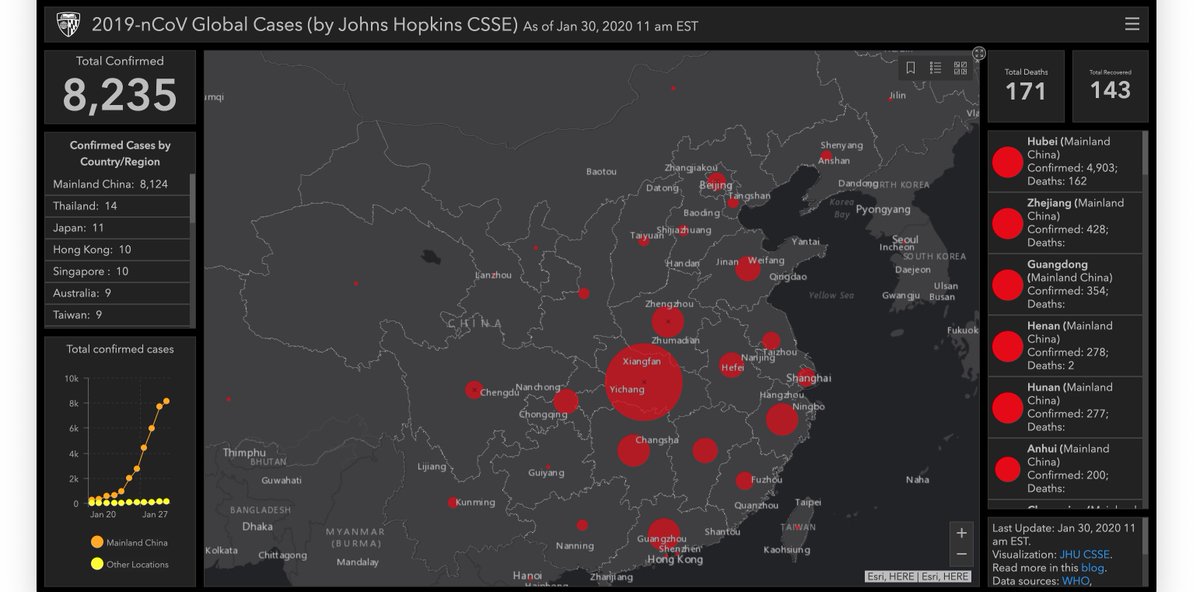
Task: Show the map legend list
Action: click(936, 68)
